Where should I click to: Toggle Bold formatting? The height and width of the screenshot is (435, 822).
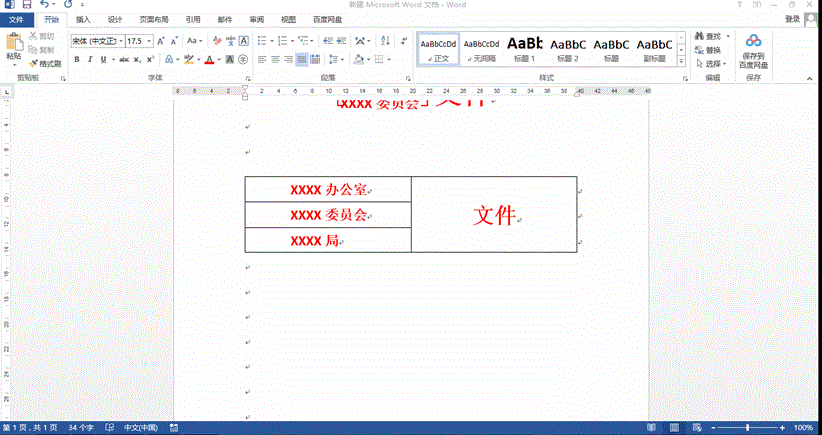tap(76, 60)
